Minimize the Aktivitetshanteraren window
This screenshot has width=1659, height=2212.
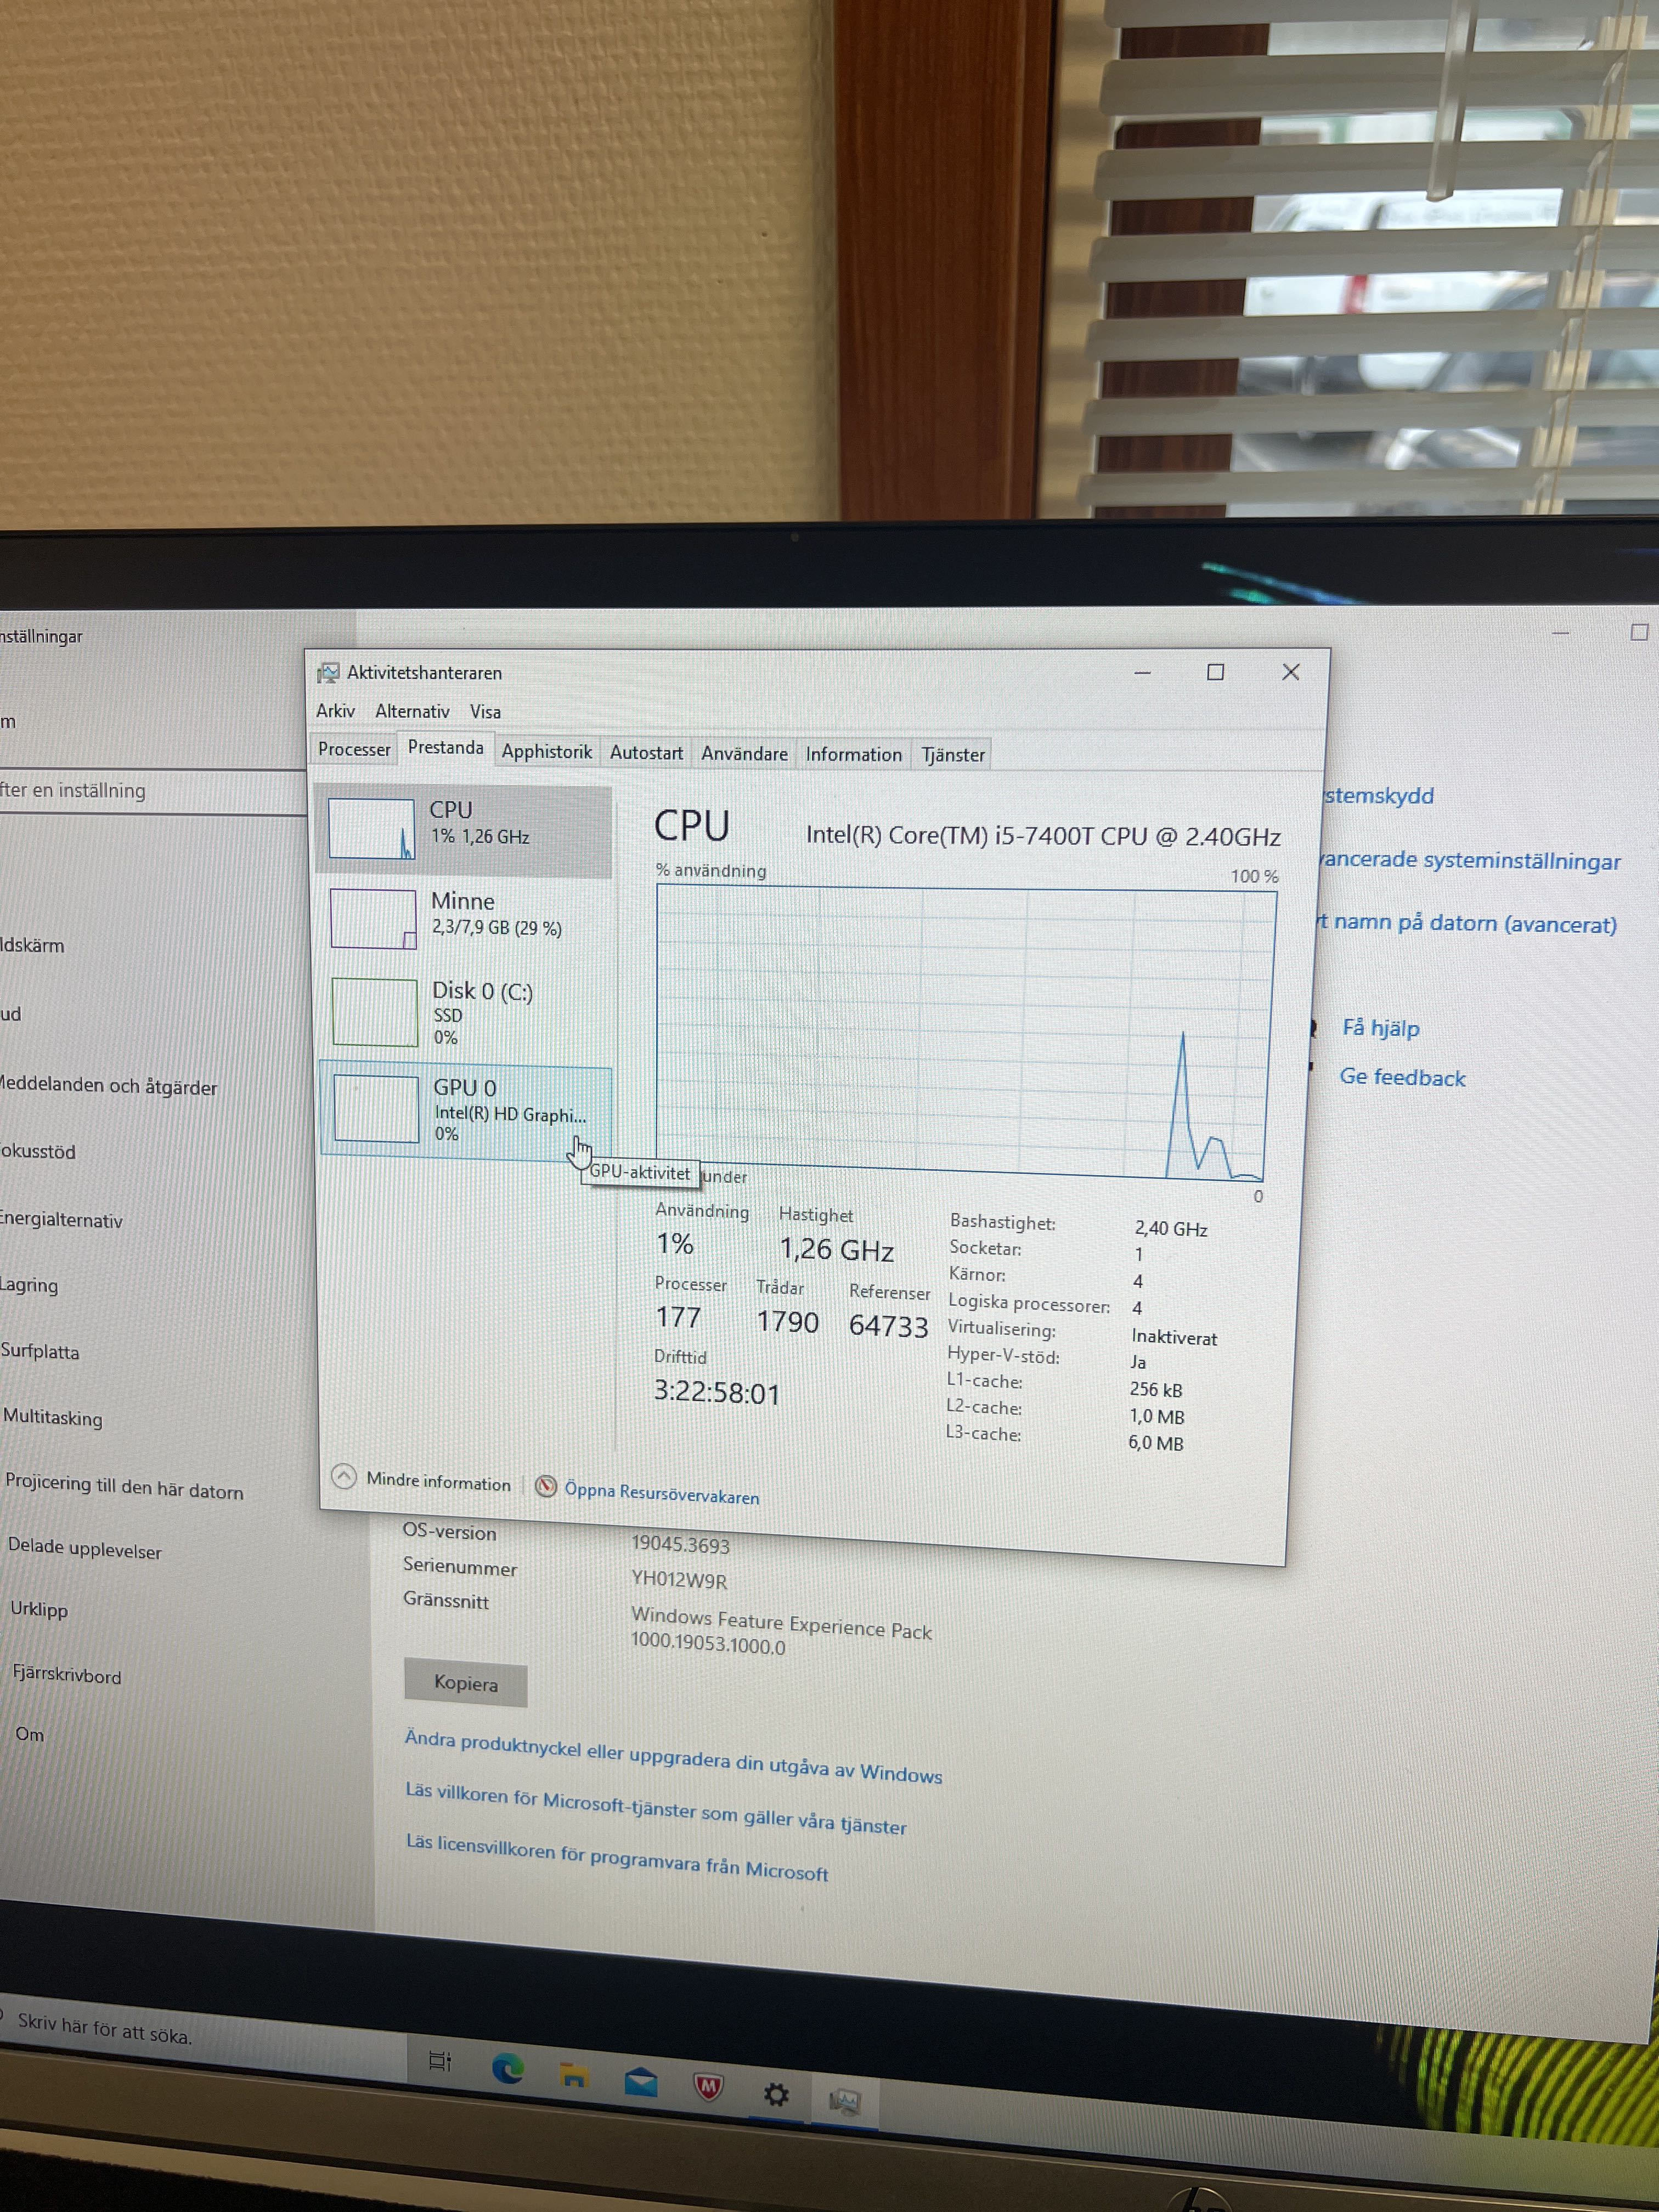[x=1143, y=673]
